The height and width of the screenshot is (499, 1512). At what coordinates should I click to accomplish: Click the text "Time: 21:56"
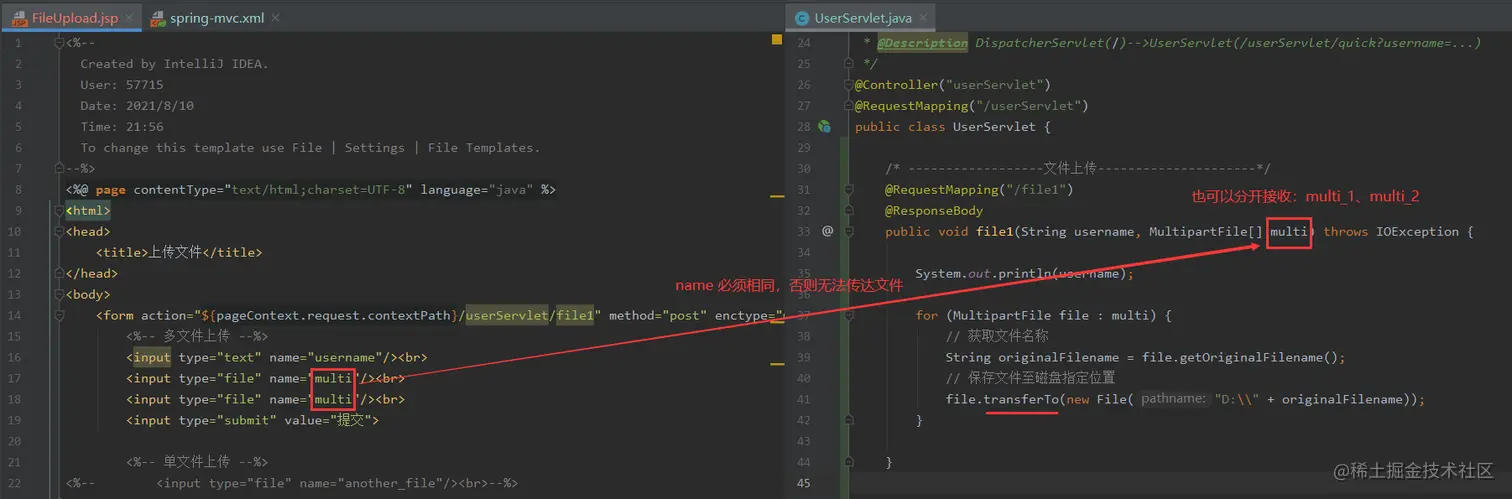click(122, 127)
